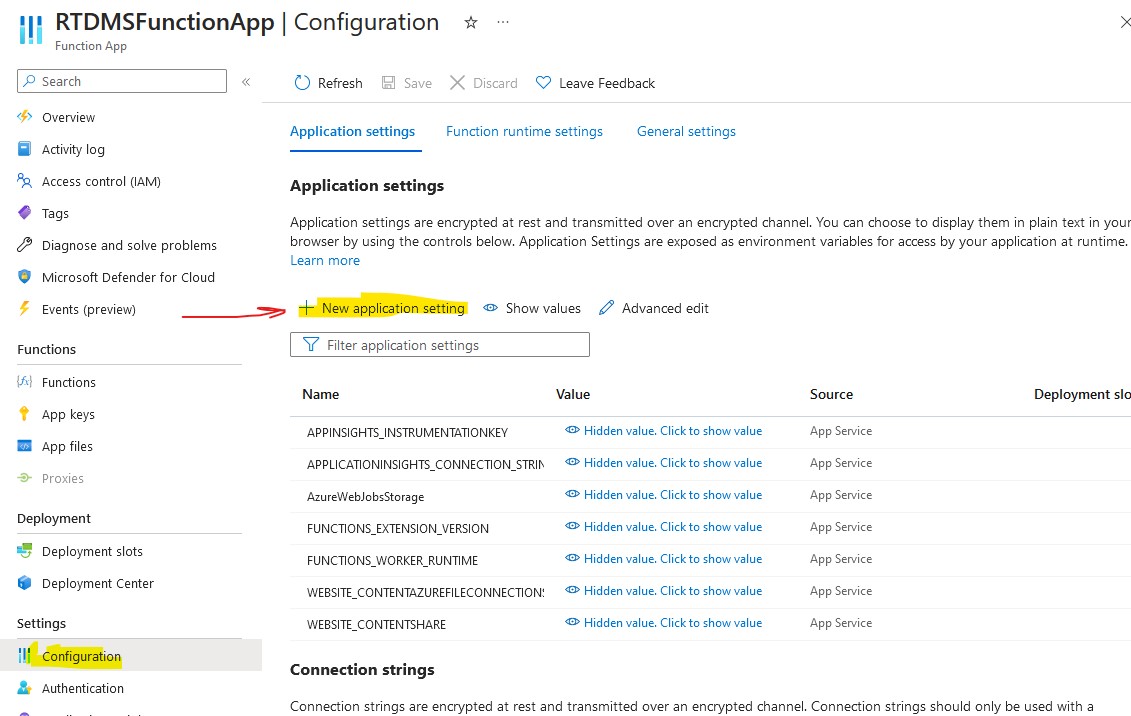Collapse the sidebar with the double chevron
This screenshot has height=716, width=1131.
[246, 81]
